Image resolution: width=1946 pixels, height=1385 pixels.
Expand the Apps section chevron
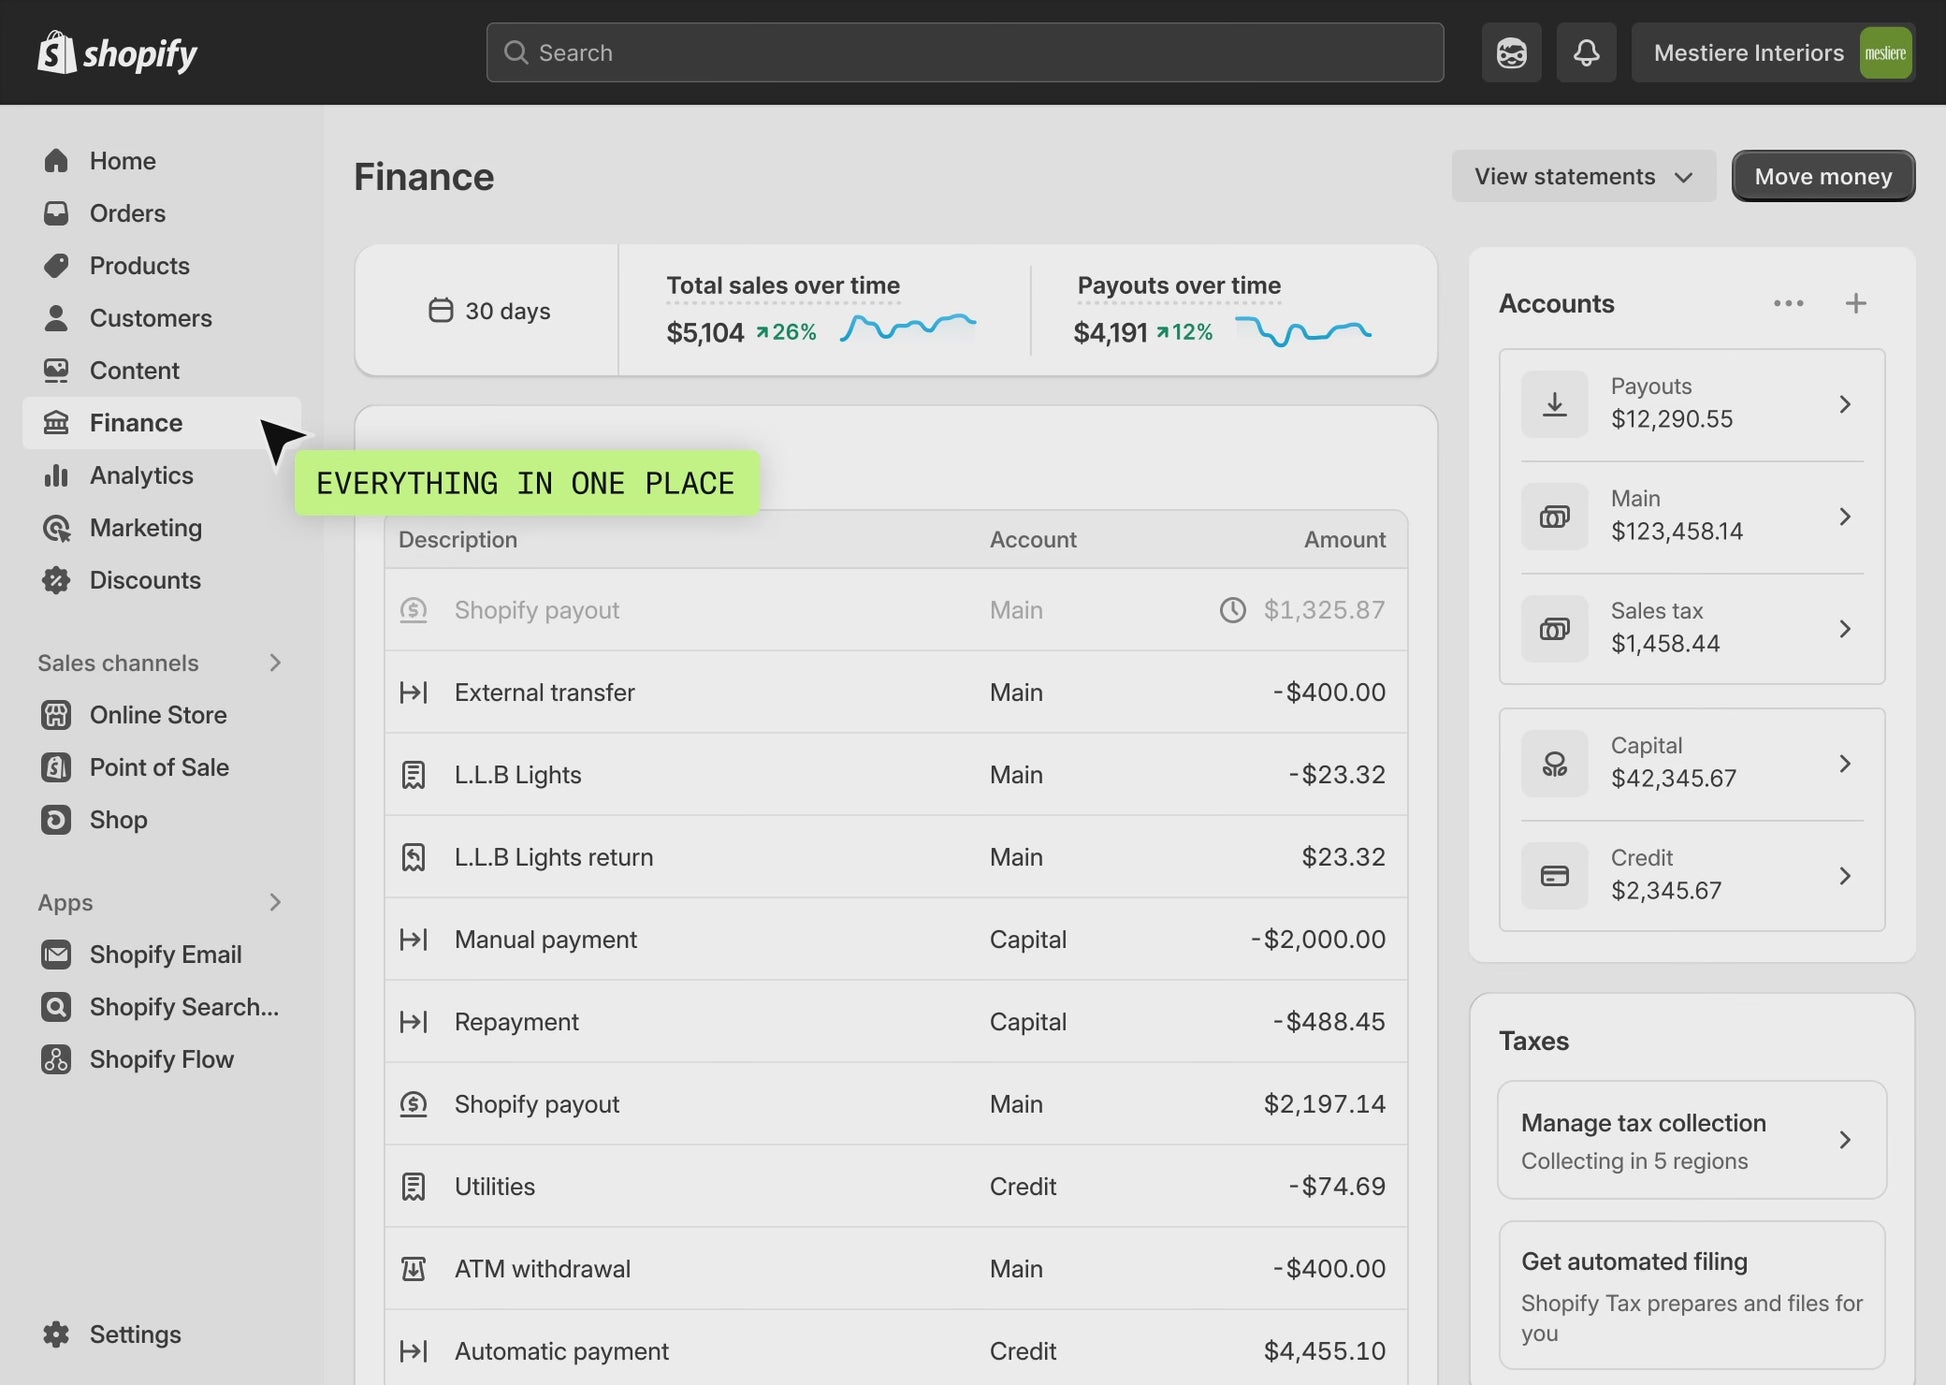[275, 902]
